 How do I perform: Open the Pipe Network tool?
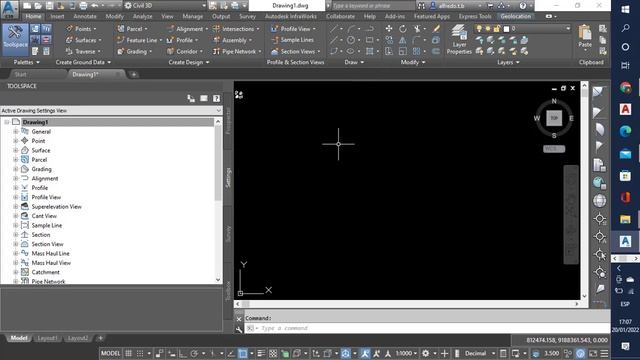coord(237,51)
